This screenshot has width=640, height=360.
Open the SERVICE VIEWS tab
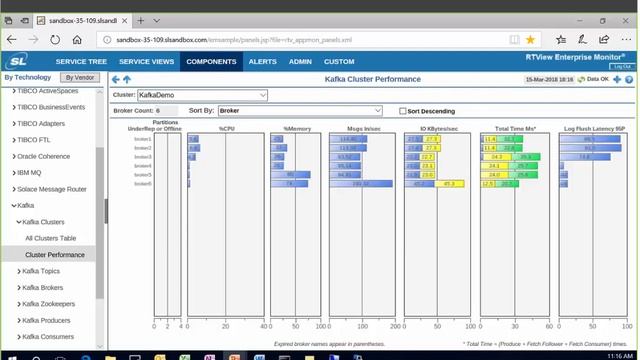[x=147, y=62]
